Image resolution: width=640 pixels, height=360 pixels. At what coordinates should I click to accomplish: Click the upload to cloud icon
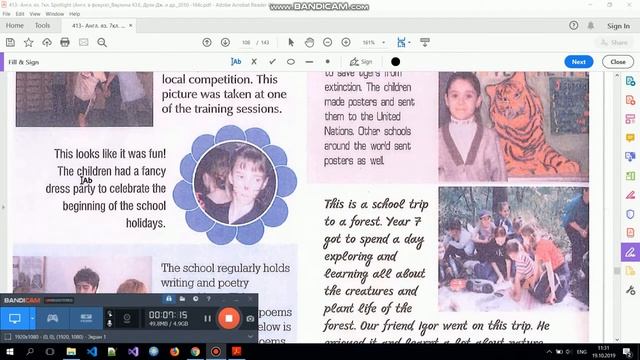[x=47, y=42]
